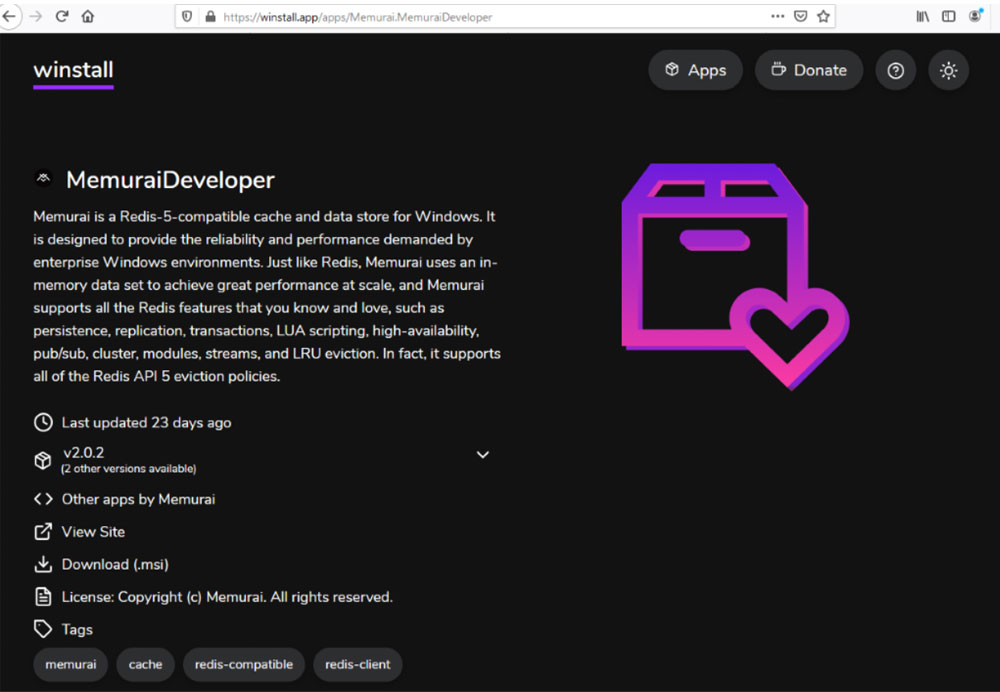Open the browser home page icon
The width and height of the screenshot is (1000, 692).
click(x=88, y=17)
